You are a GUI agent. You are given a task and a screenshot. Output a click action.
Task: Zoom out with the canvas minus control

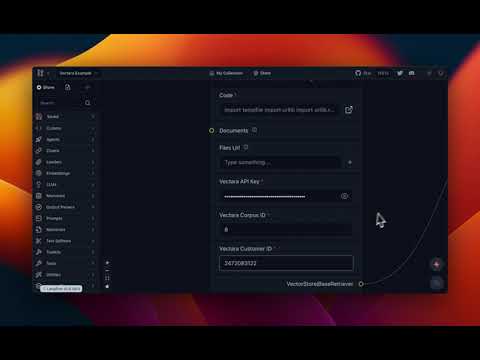click(x=107, y=270)
